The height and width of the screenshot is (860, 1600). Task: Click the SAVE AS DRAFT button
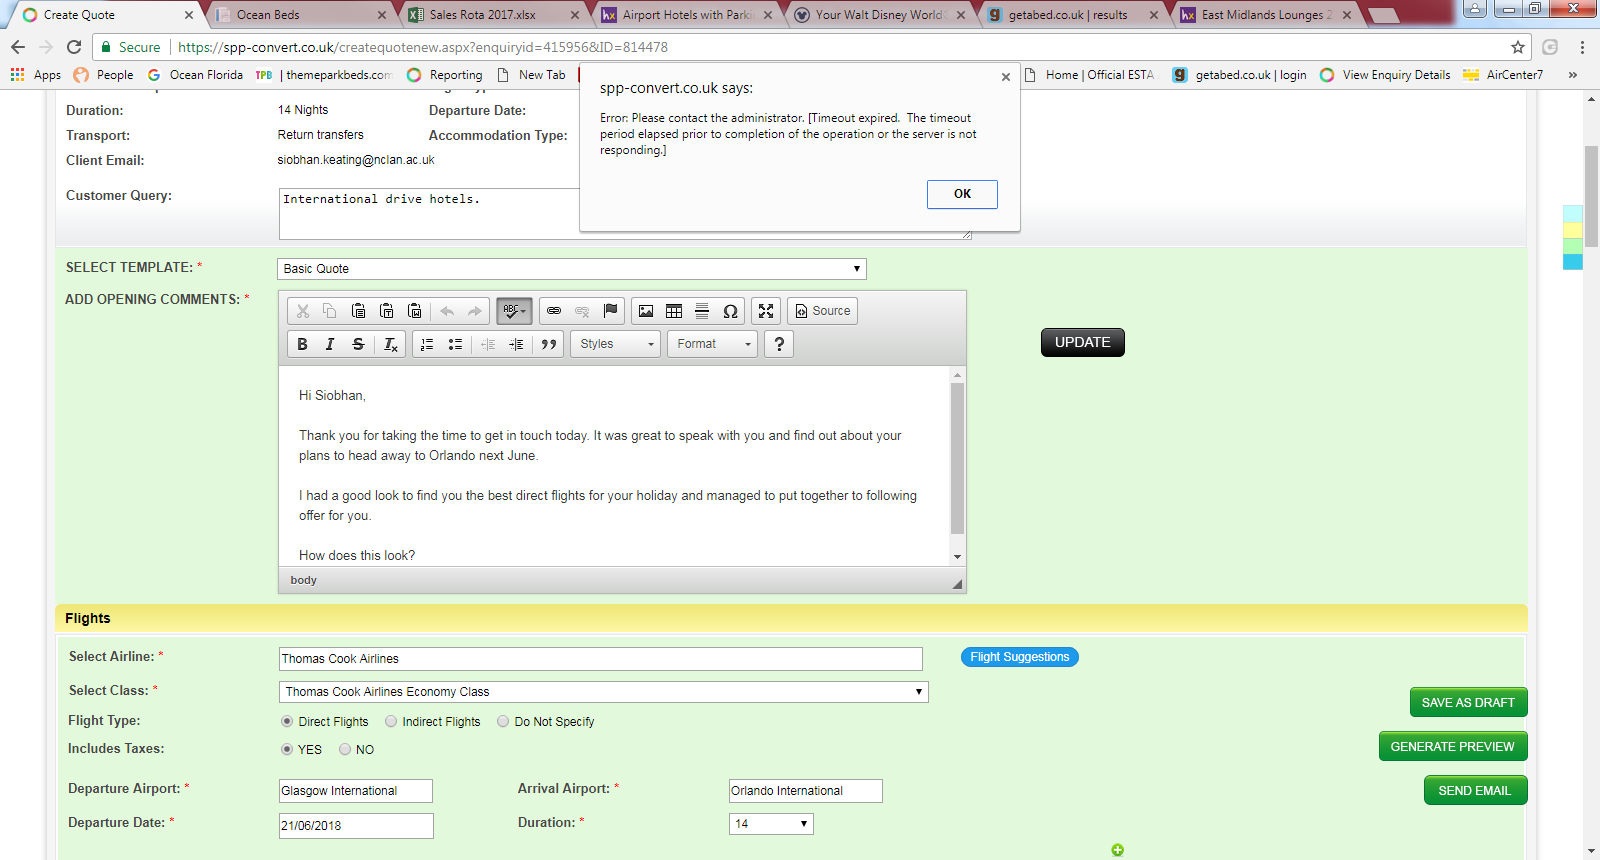click(1468, 703)
